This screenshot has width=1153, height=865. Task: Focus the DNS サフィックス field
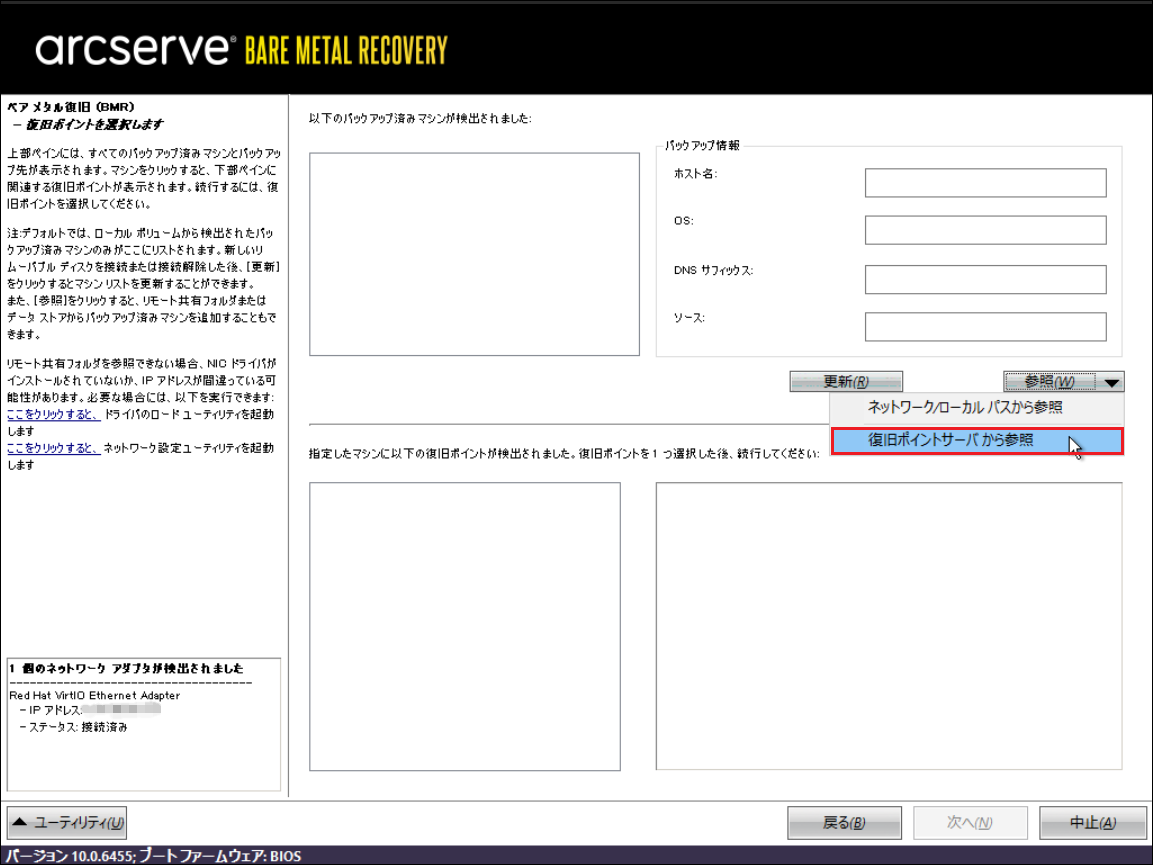[x=984, y=279]
